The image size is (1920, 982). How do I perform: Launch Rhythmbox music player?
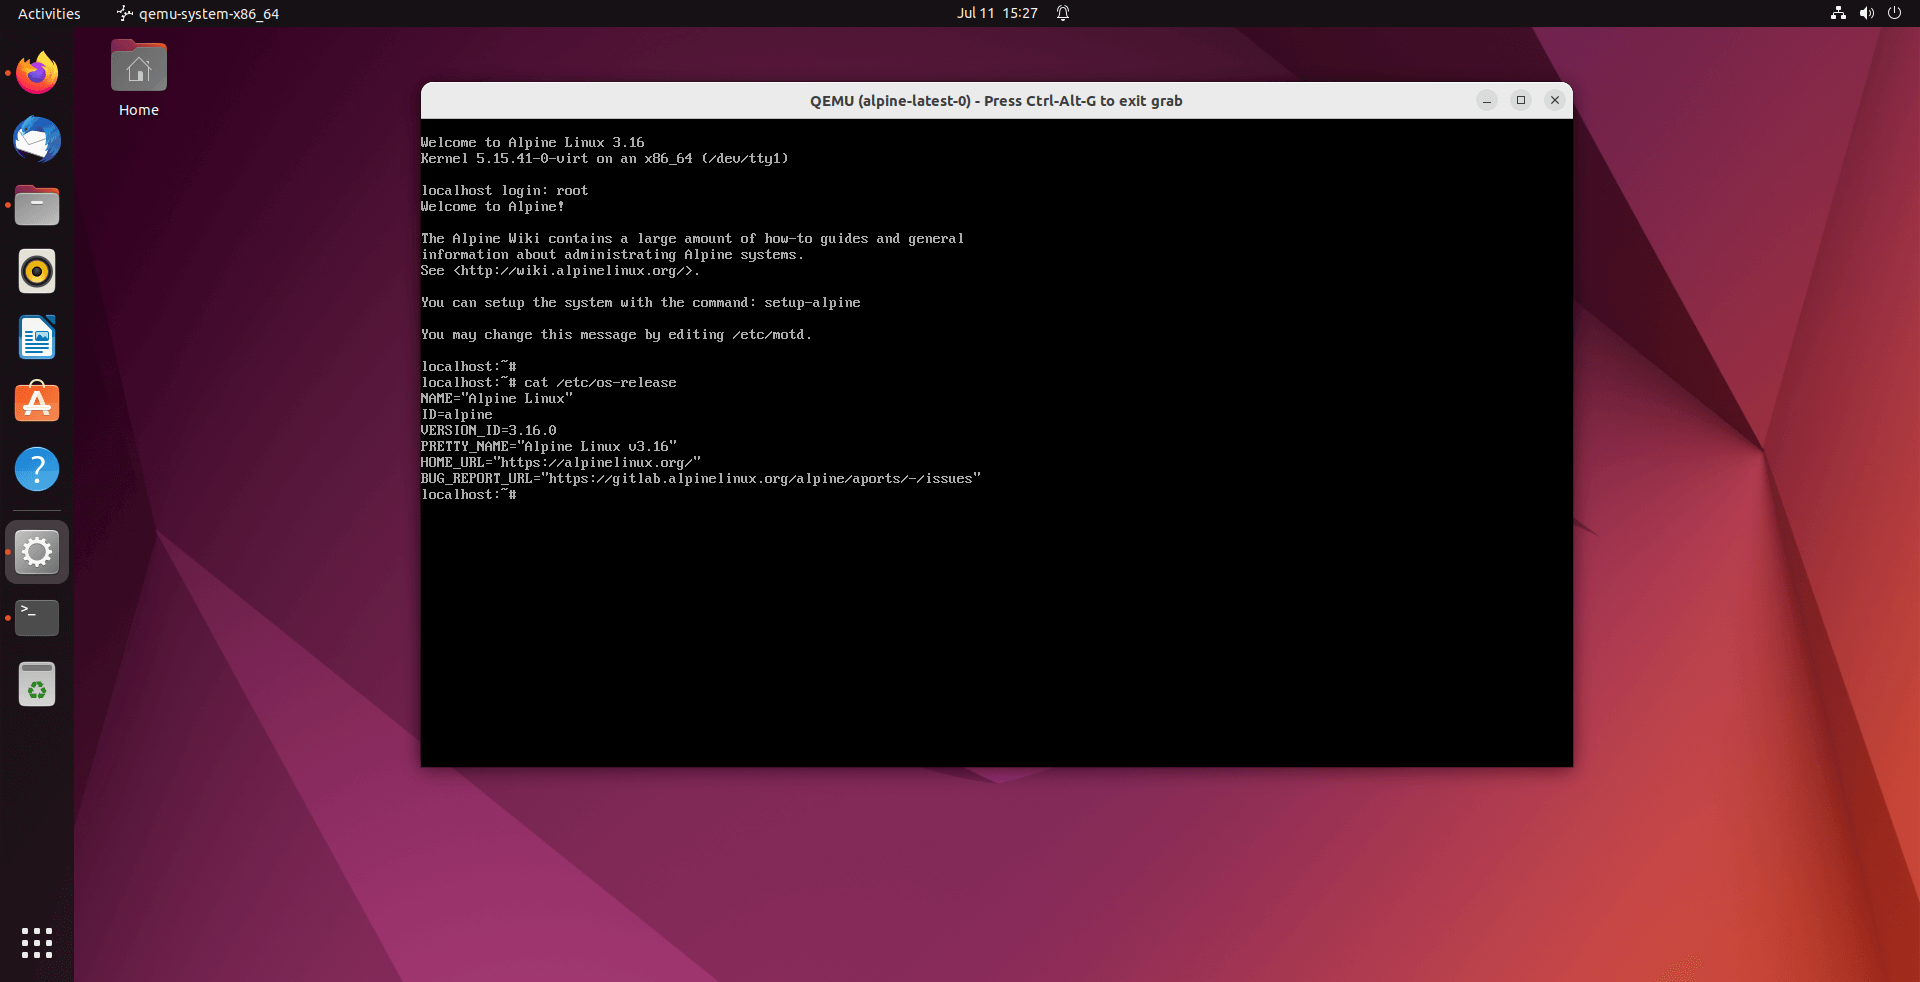click(37, 271)
